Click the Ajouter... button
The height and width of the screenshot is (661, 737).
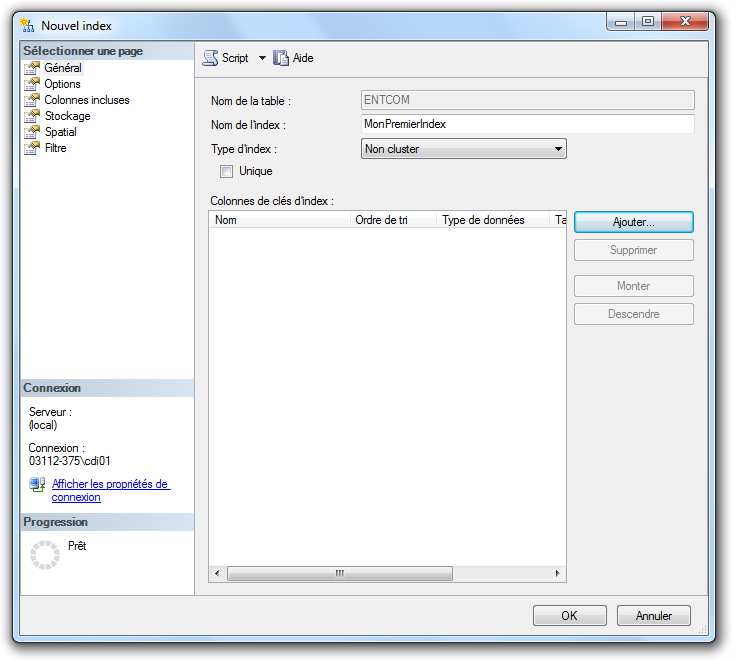point(633,222)
